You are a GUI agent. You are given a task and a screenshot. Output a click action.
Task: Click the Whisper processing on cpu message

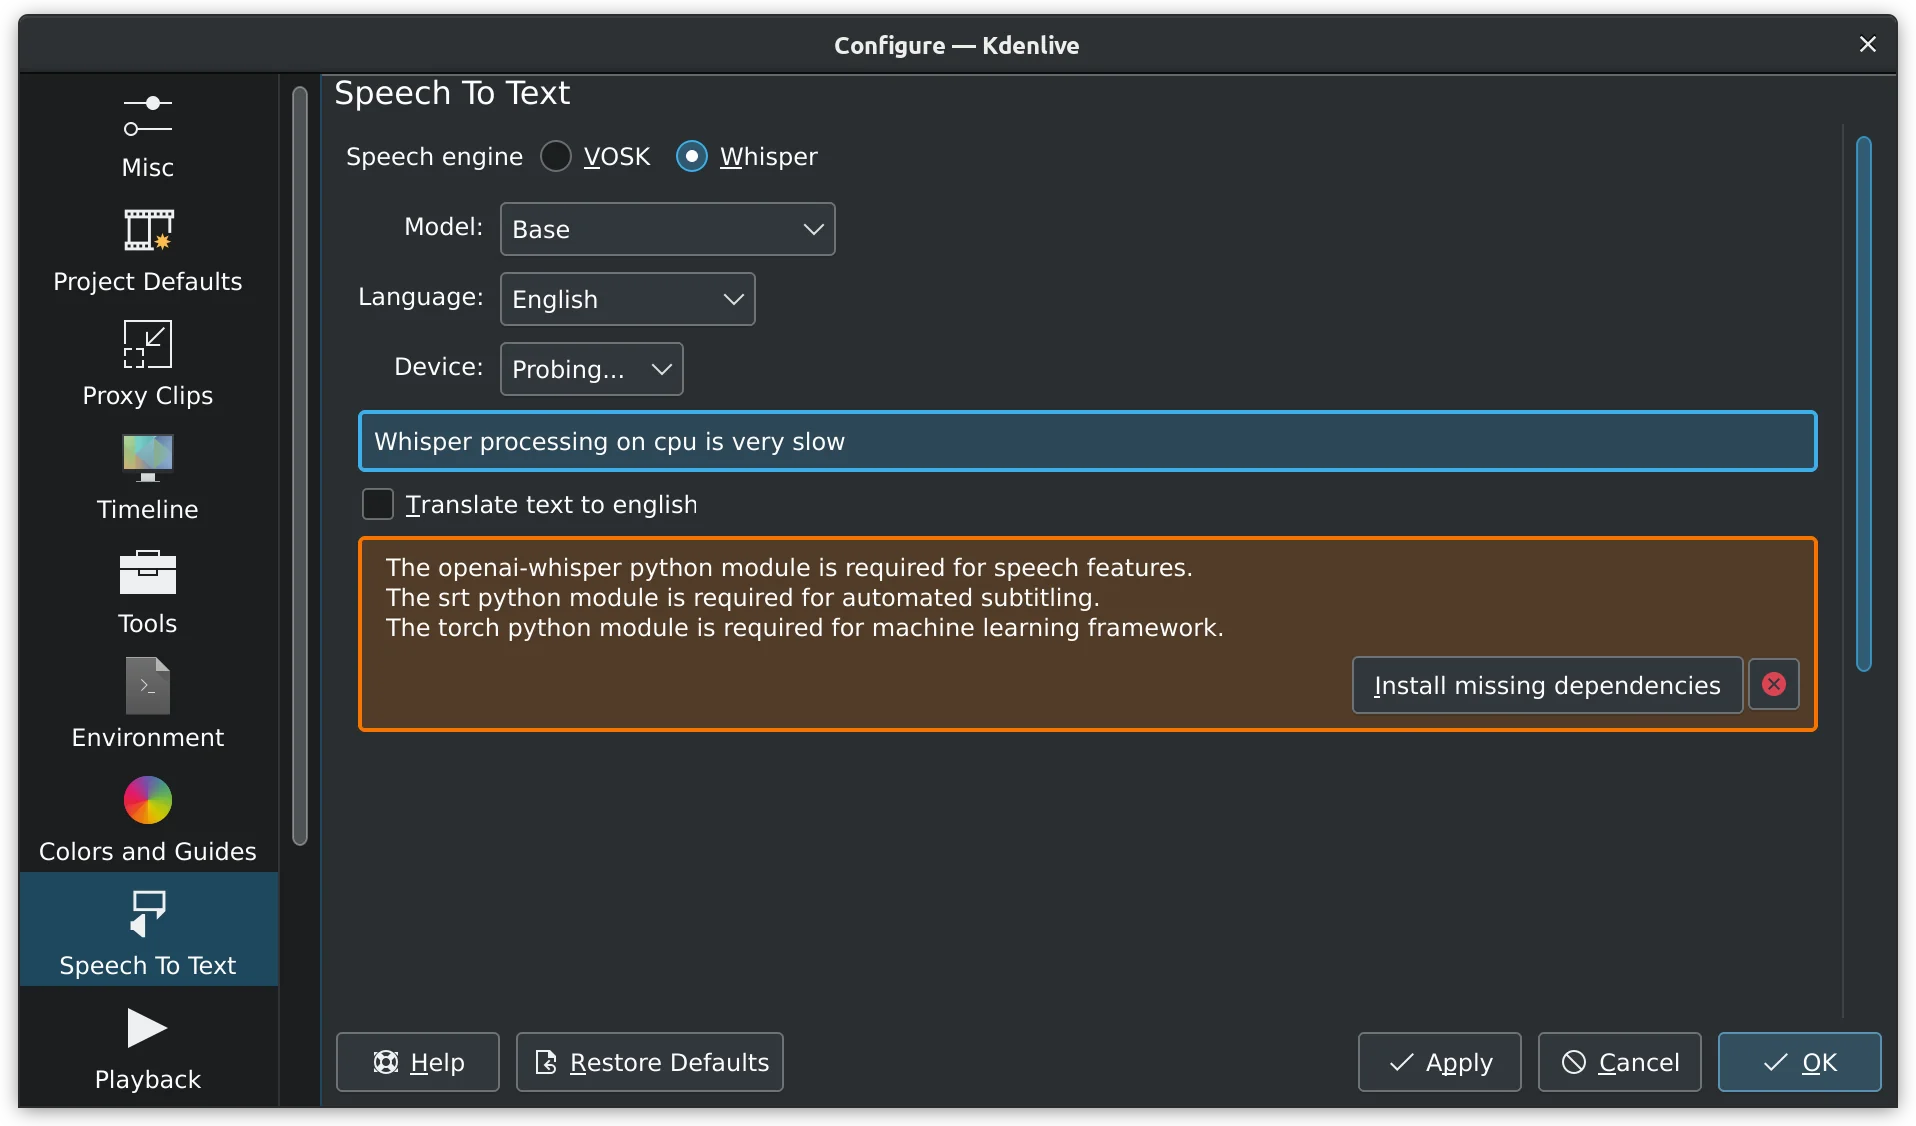[1088, 441]
